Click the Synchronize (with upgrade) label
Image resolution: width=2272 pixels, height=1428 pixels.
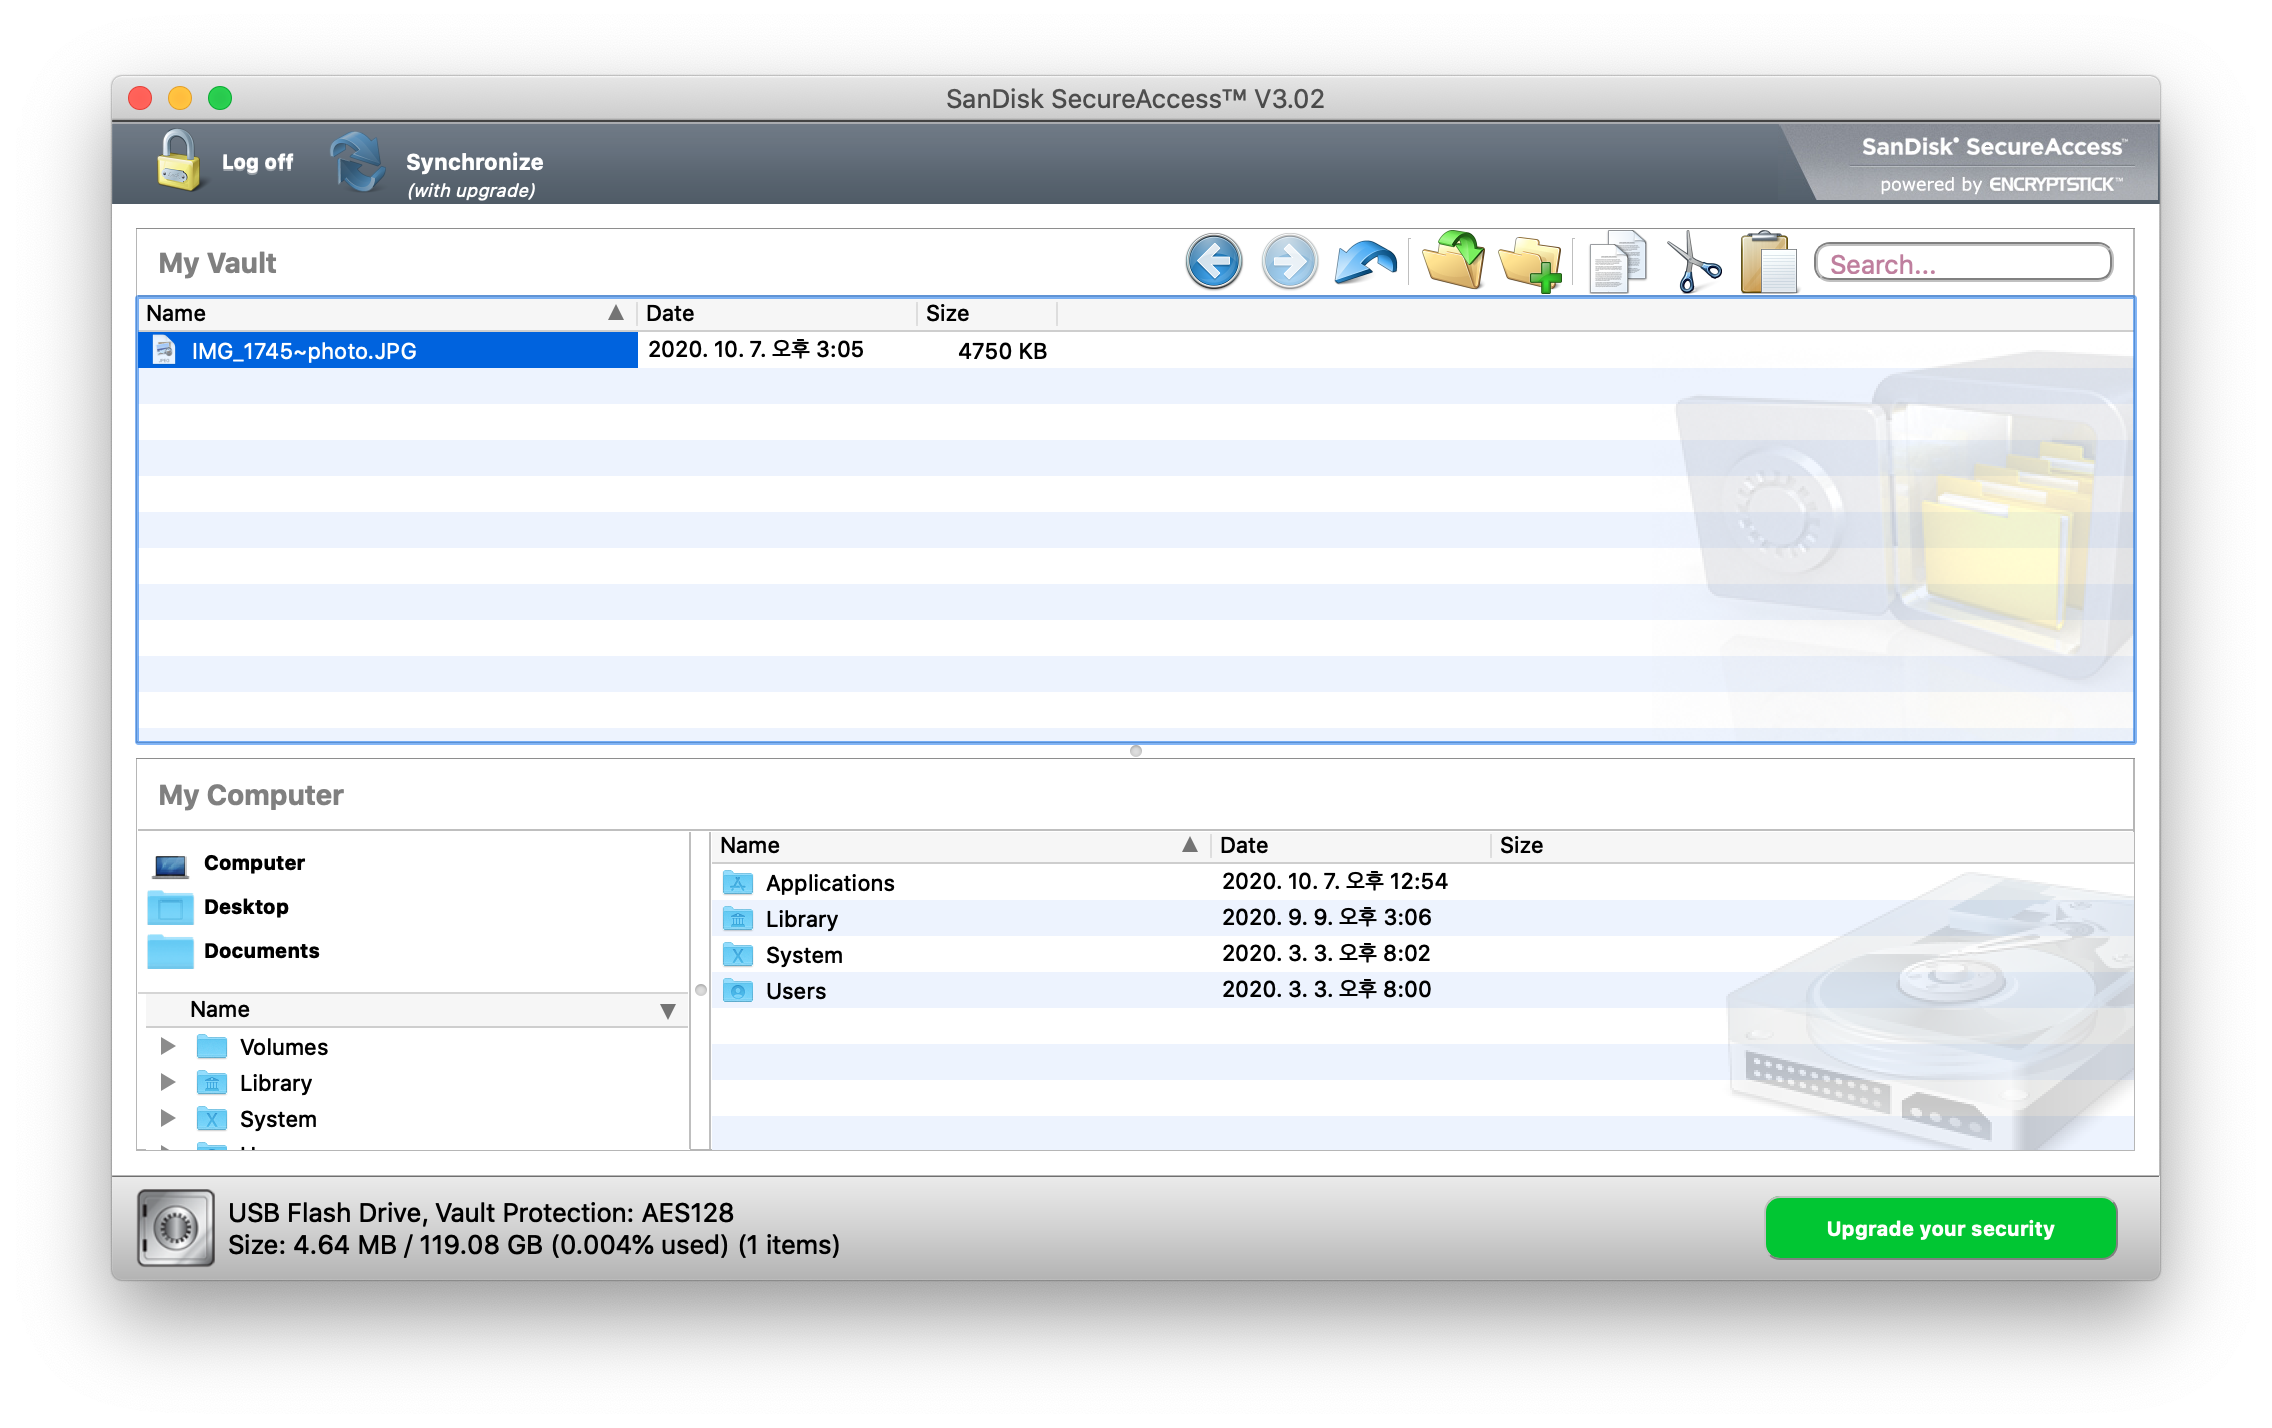[x=474, y=174]
